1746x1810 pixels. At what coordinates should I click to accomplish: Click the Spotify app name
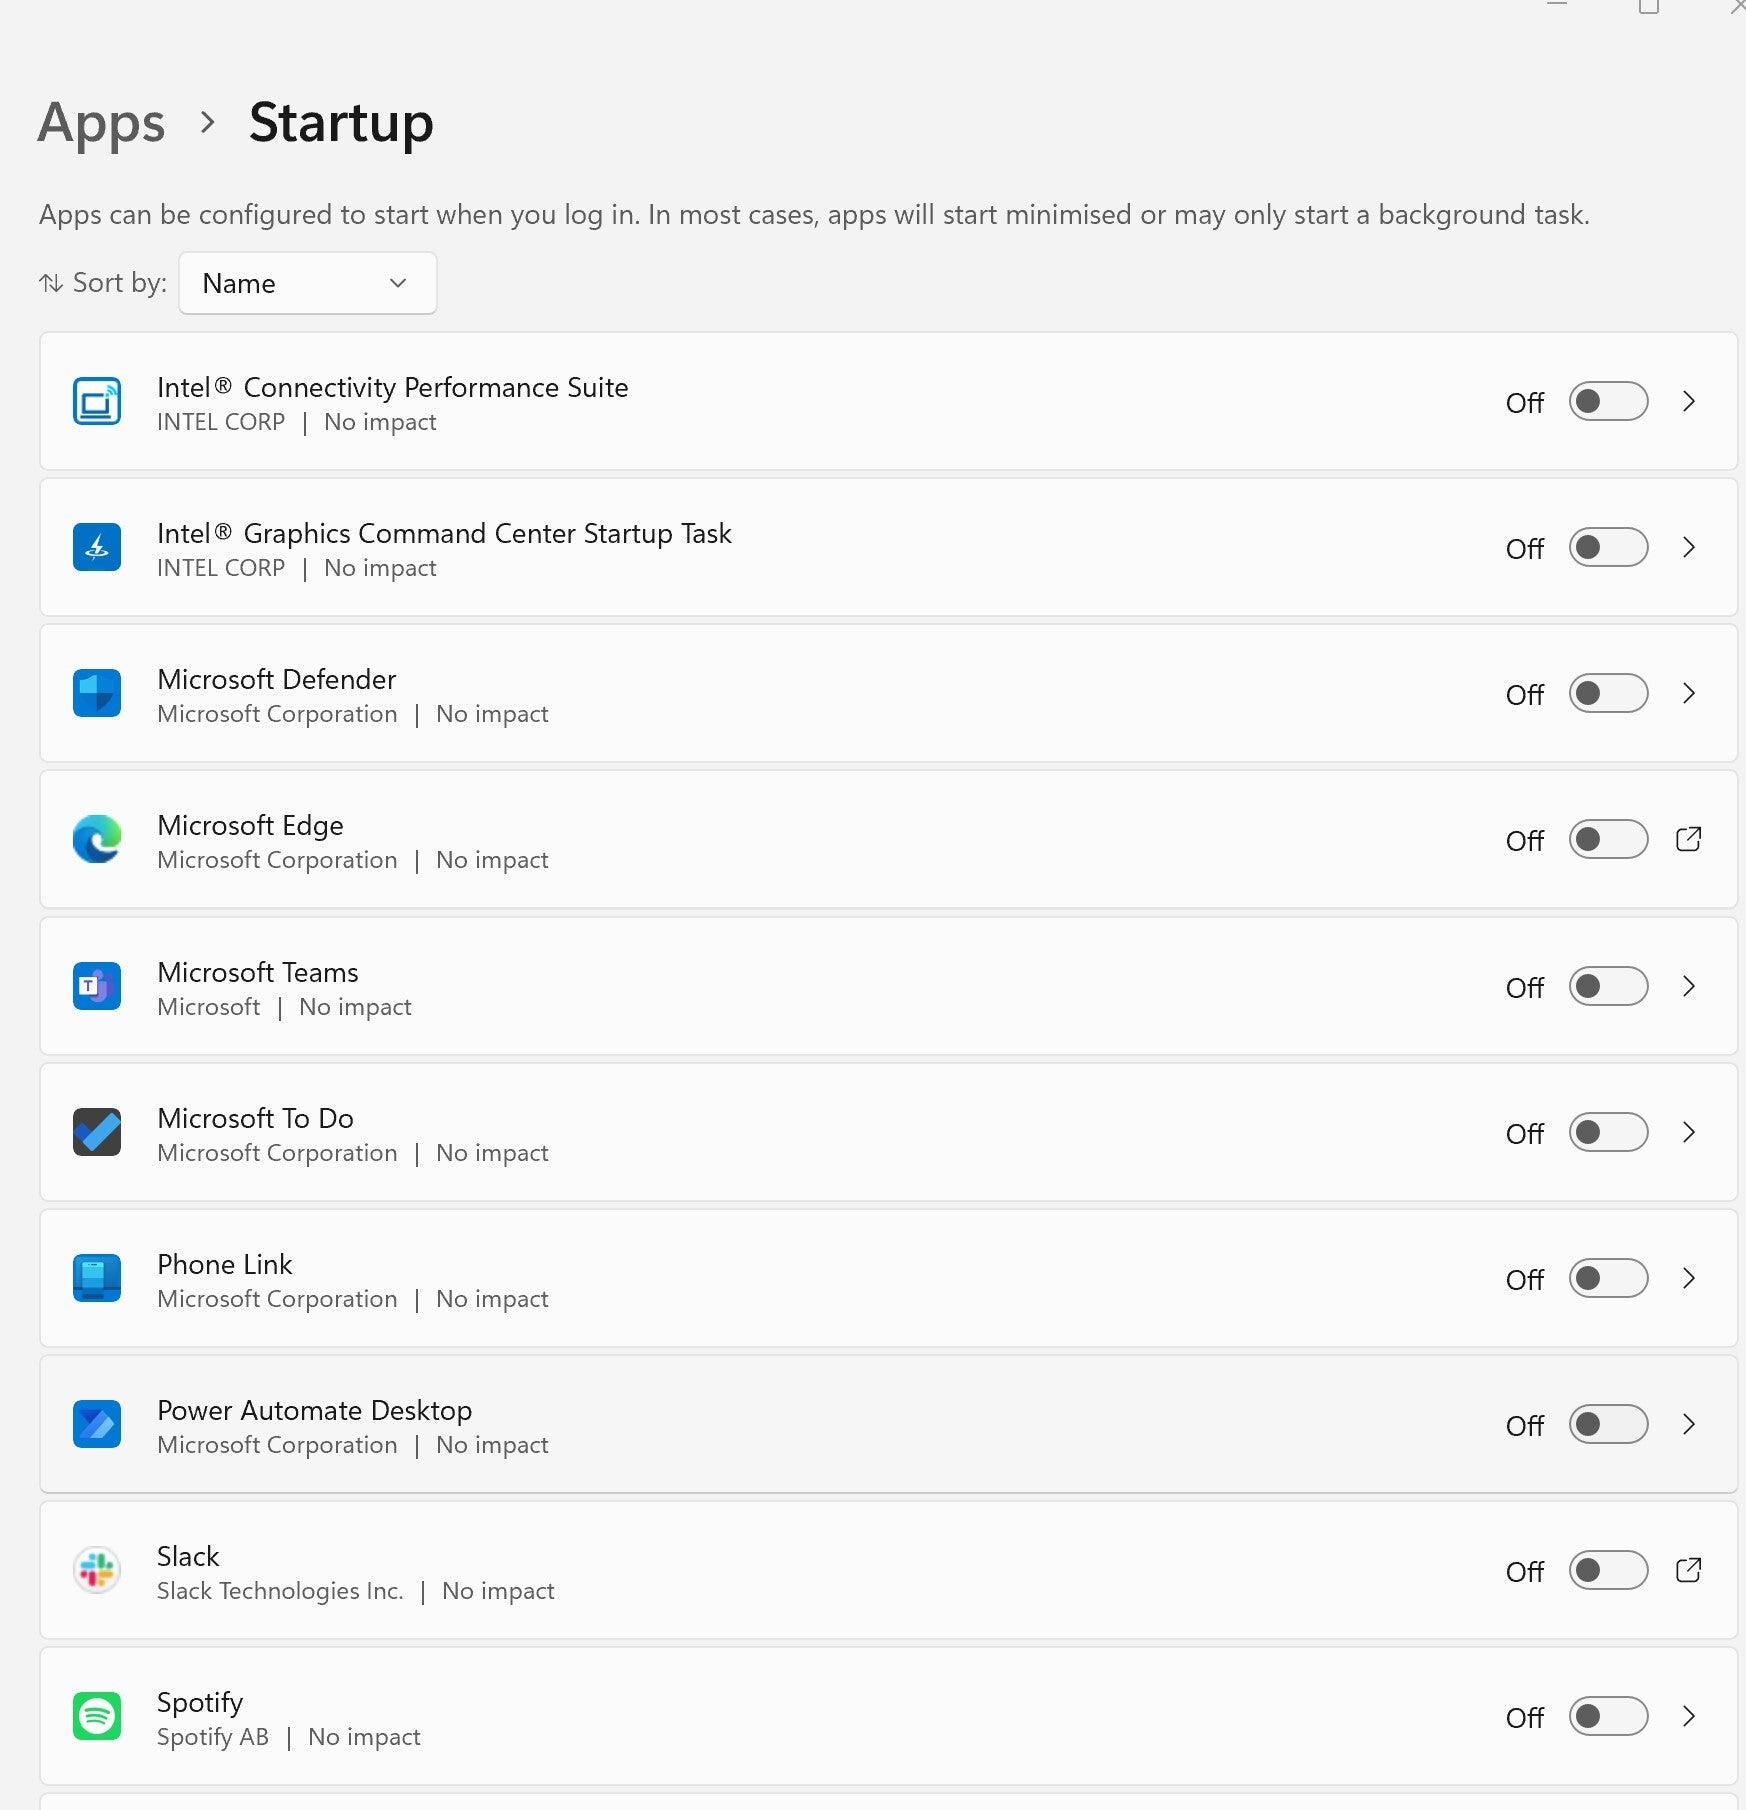pos(200,1703)
